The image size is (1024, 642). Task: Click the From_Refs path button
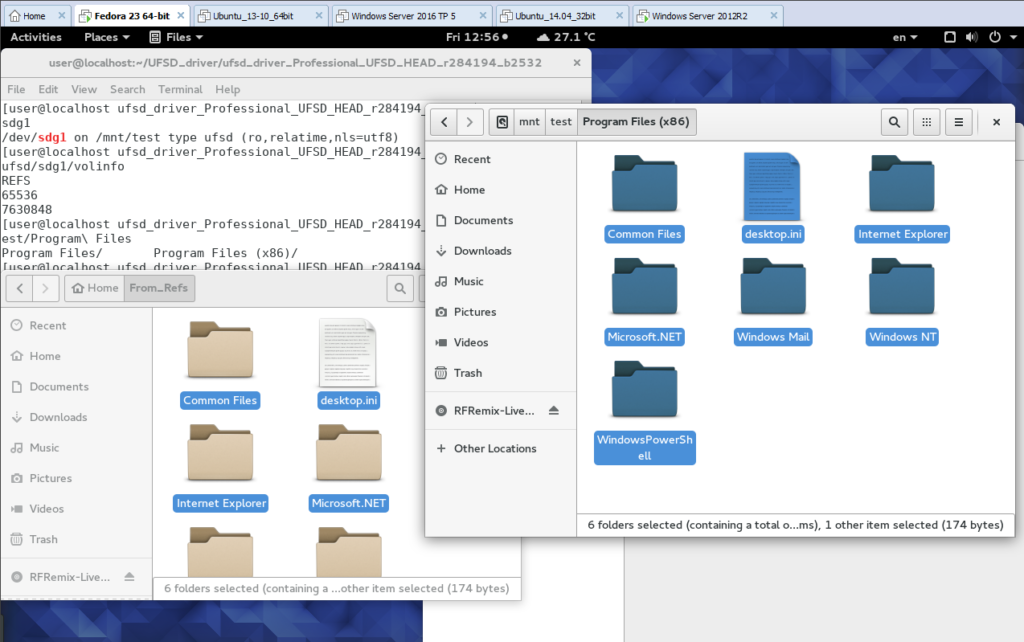tap(159, 288)
